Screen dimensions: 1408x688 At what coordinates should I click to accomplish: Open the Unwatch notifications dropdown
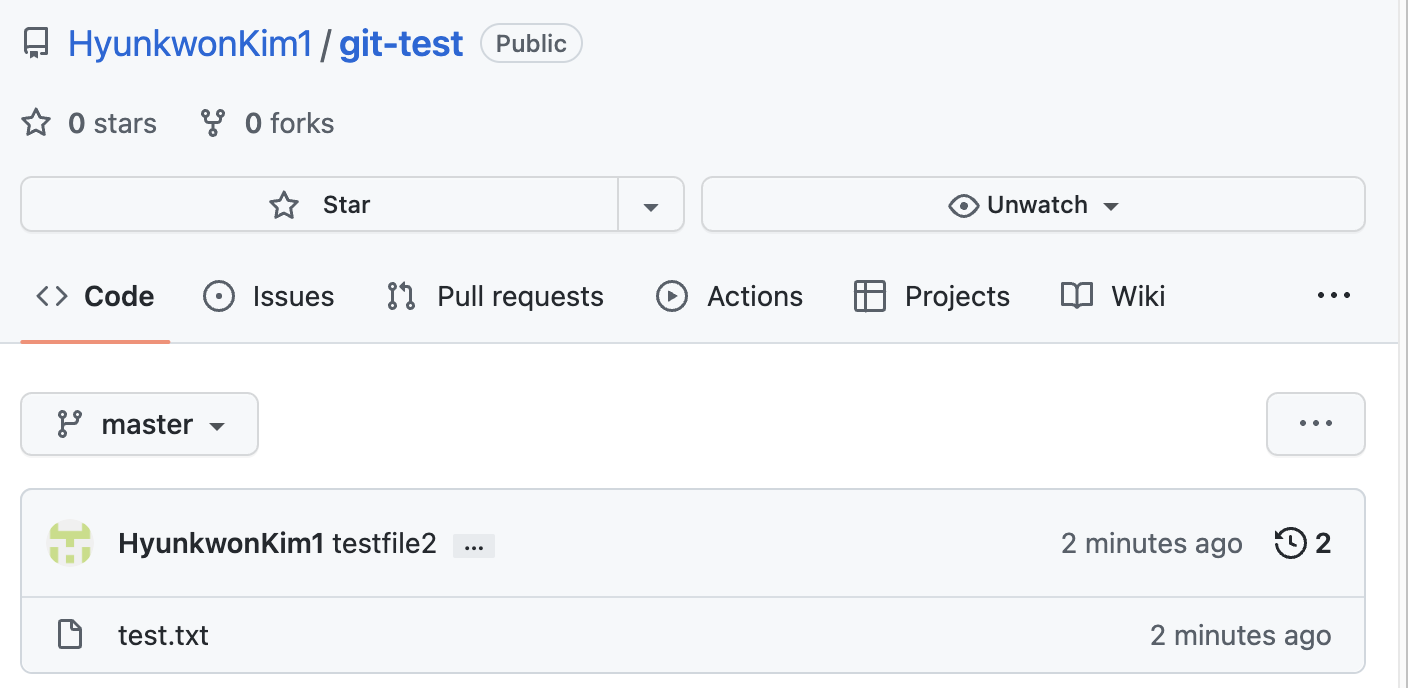[x=1033, y=205]
